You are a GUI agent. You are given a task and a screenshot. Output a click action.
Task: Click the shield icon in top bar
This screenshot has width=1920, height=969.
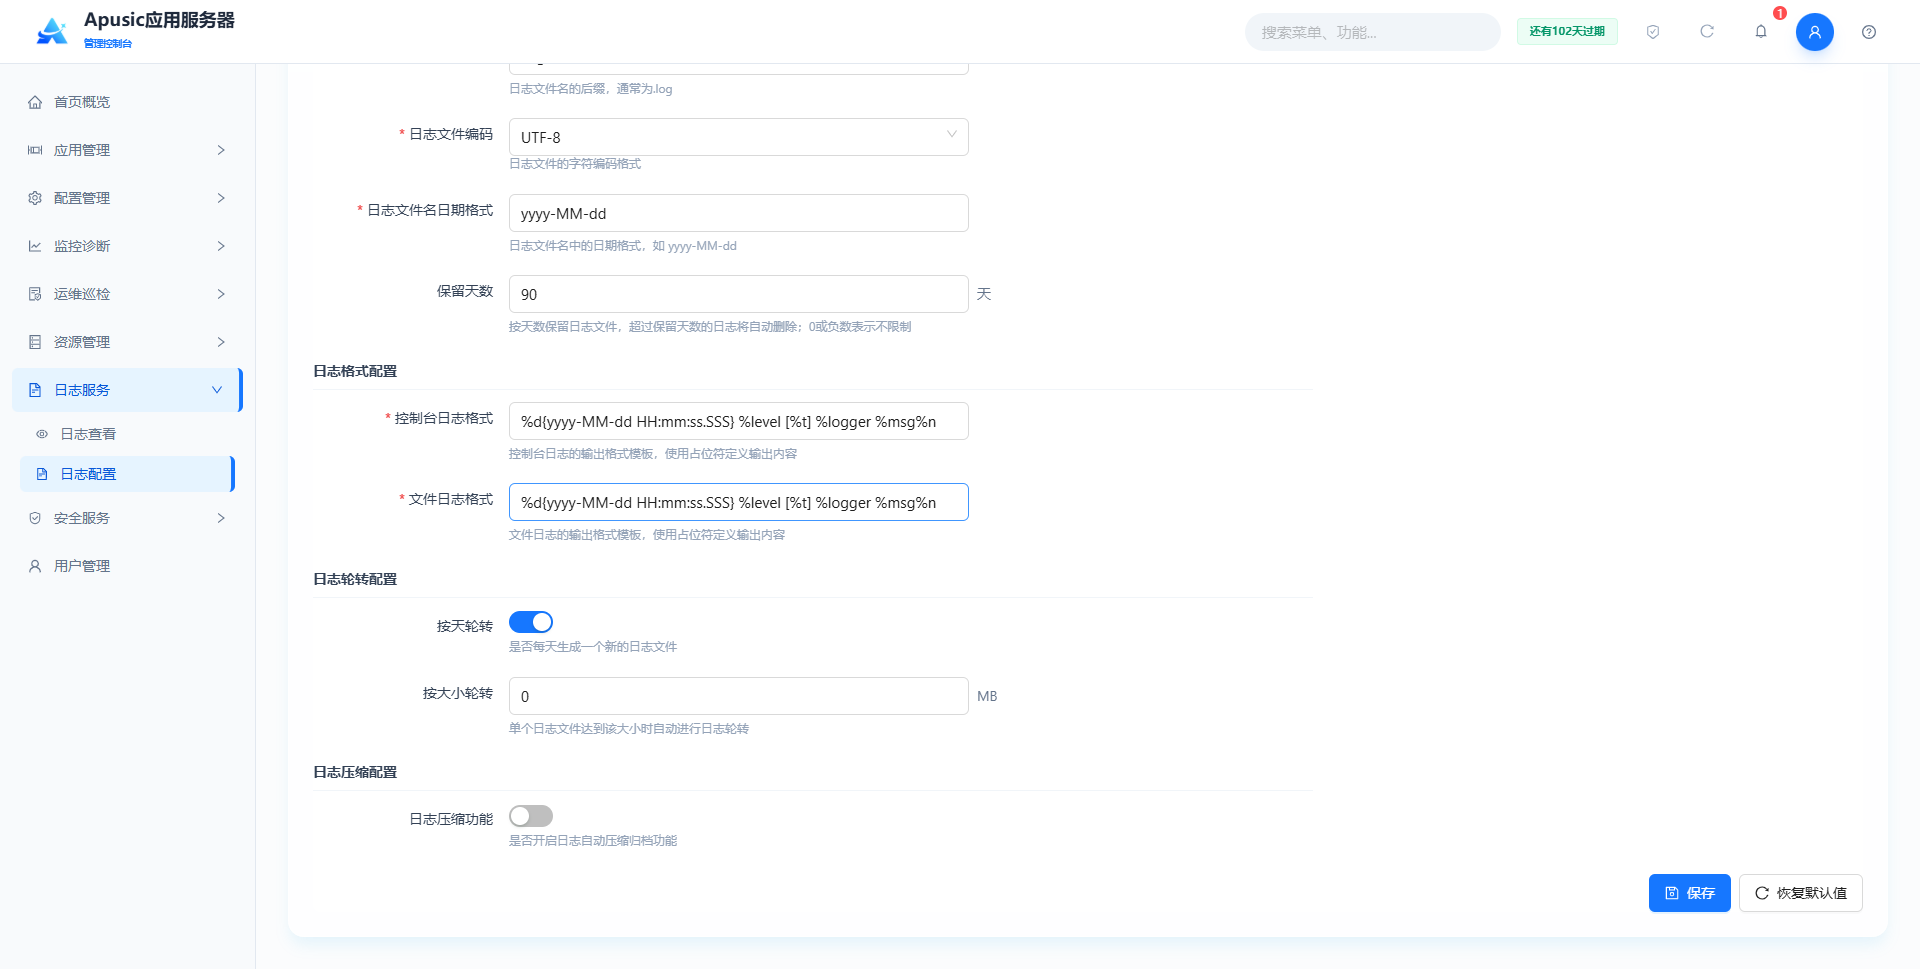tap(1653, 32)
